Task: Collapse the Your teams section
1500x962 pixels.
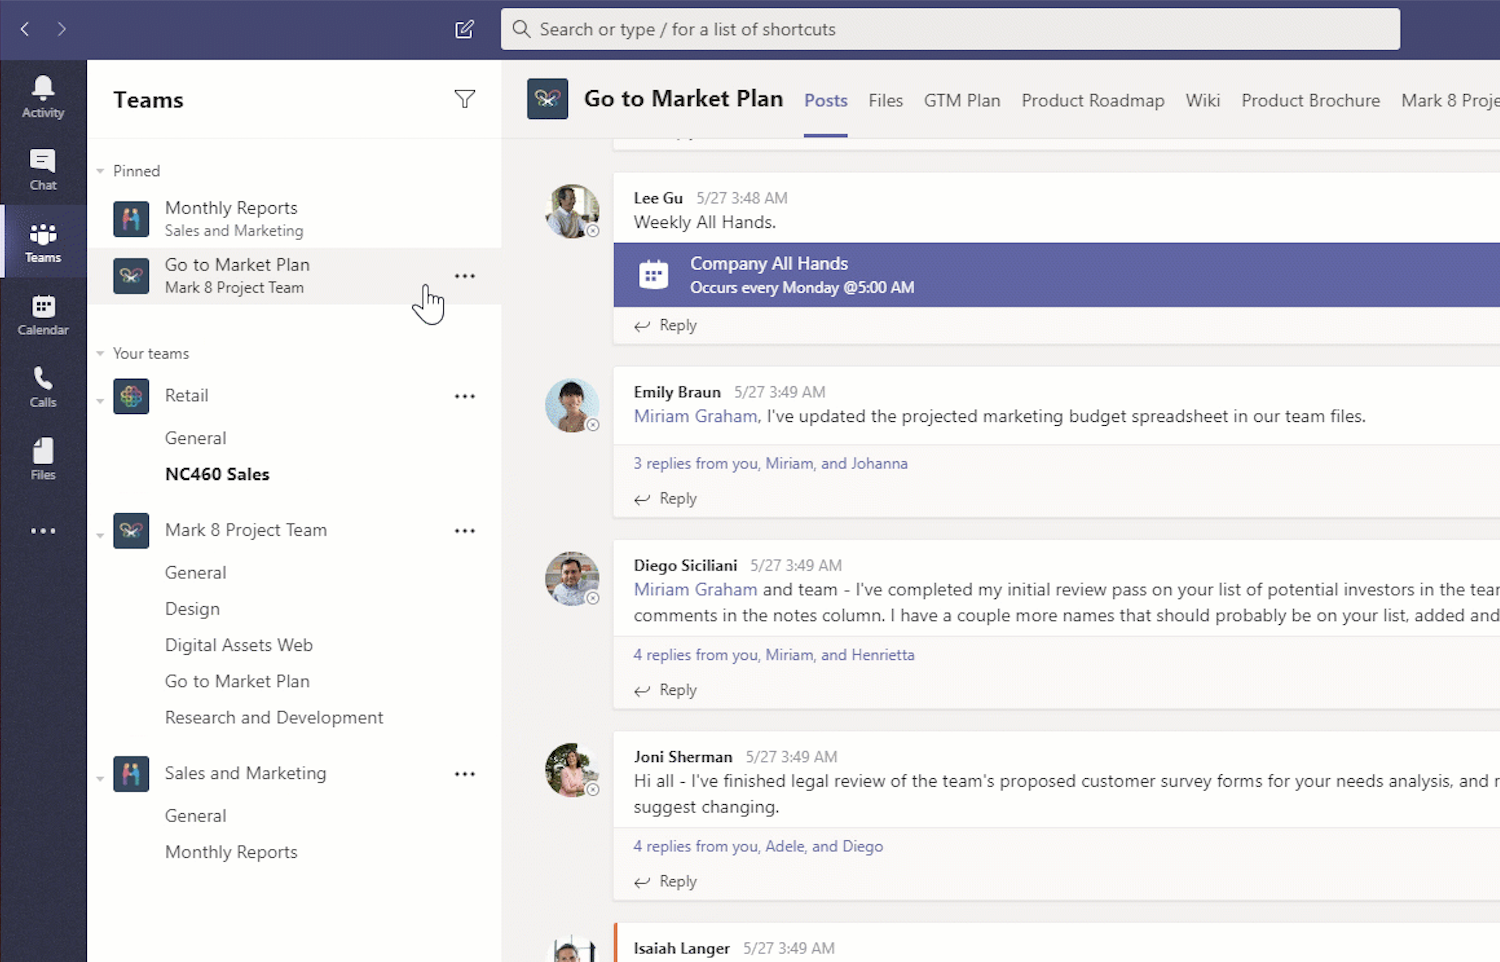Action: pos(100,353)
